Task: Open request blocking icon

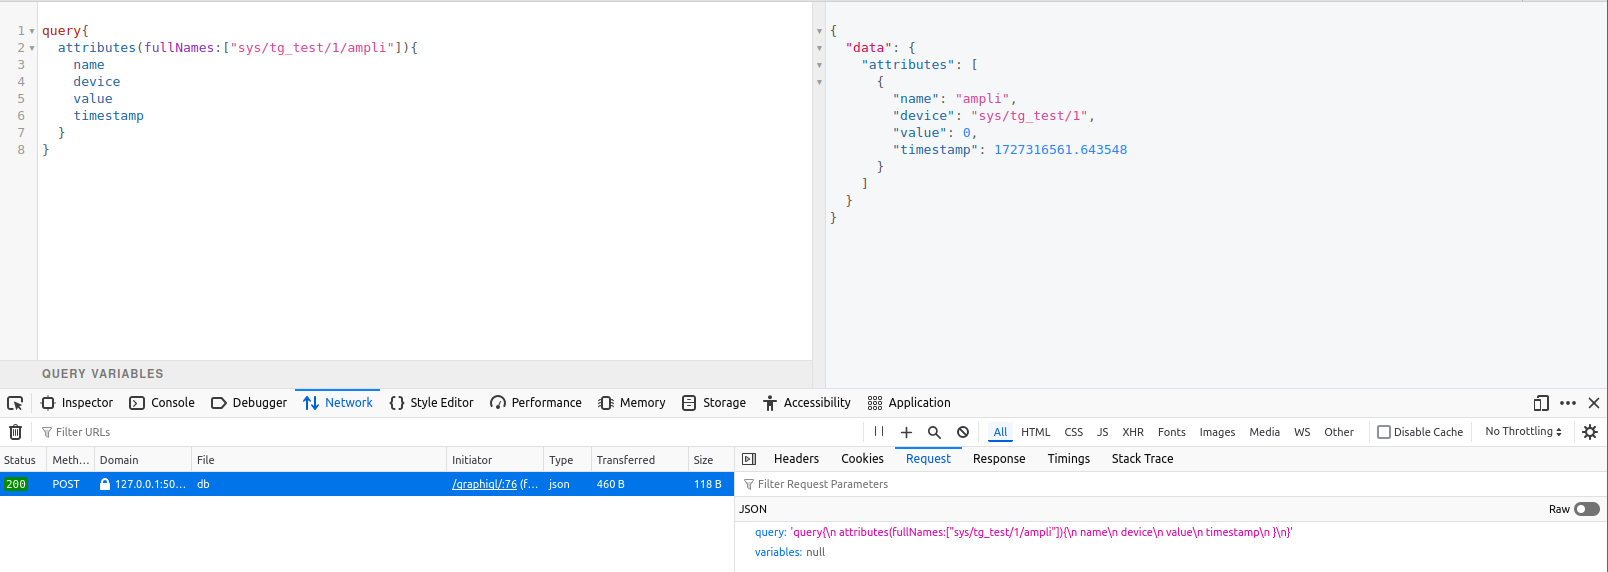Action: (x=963, y=432)
